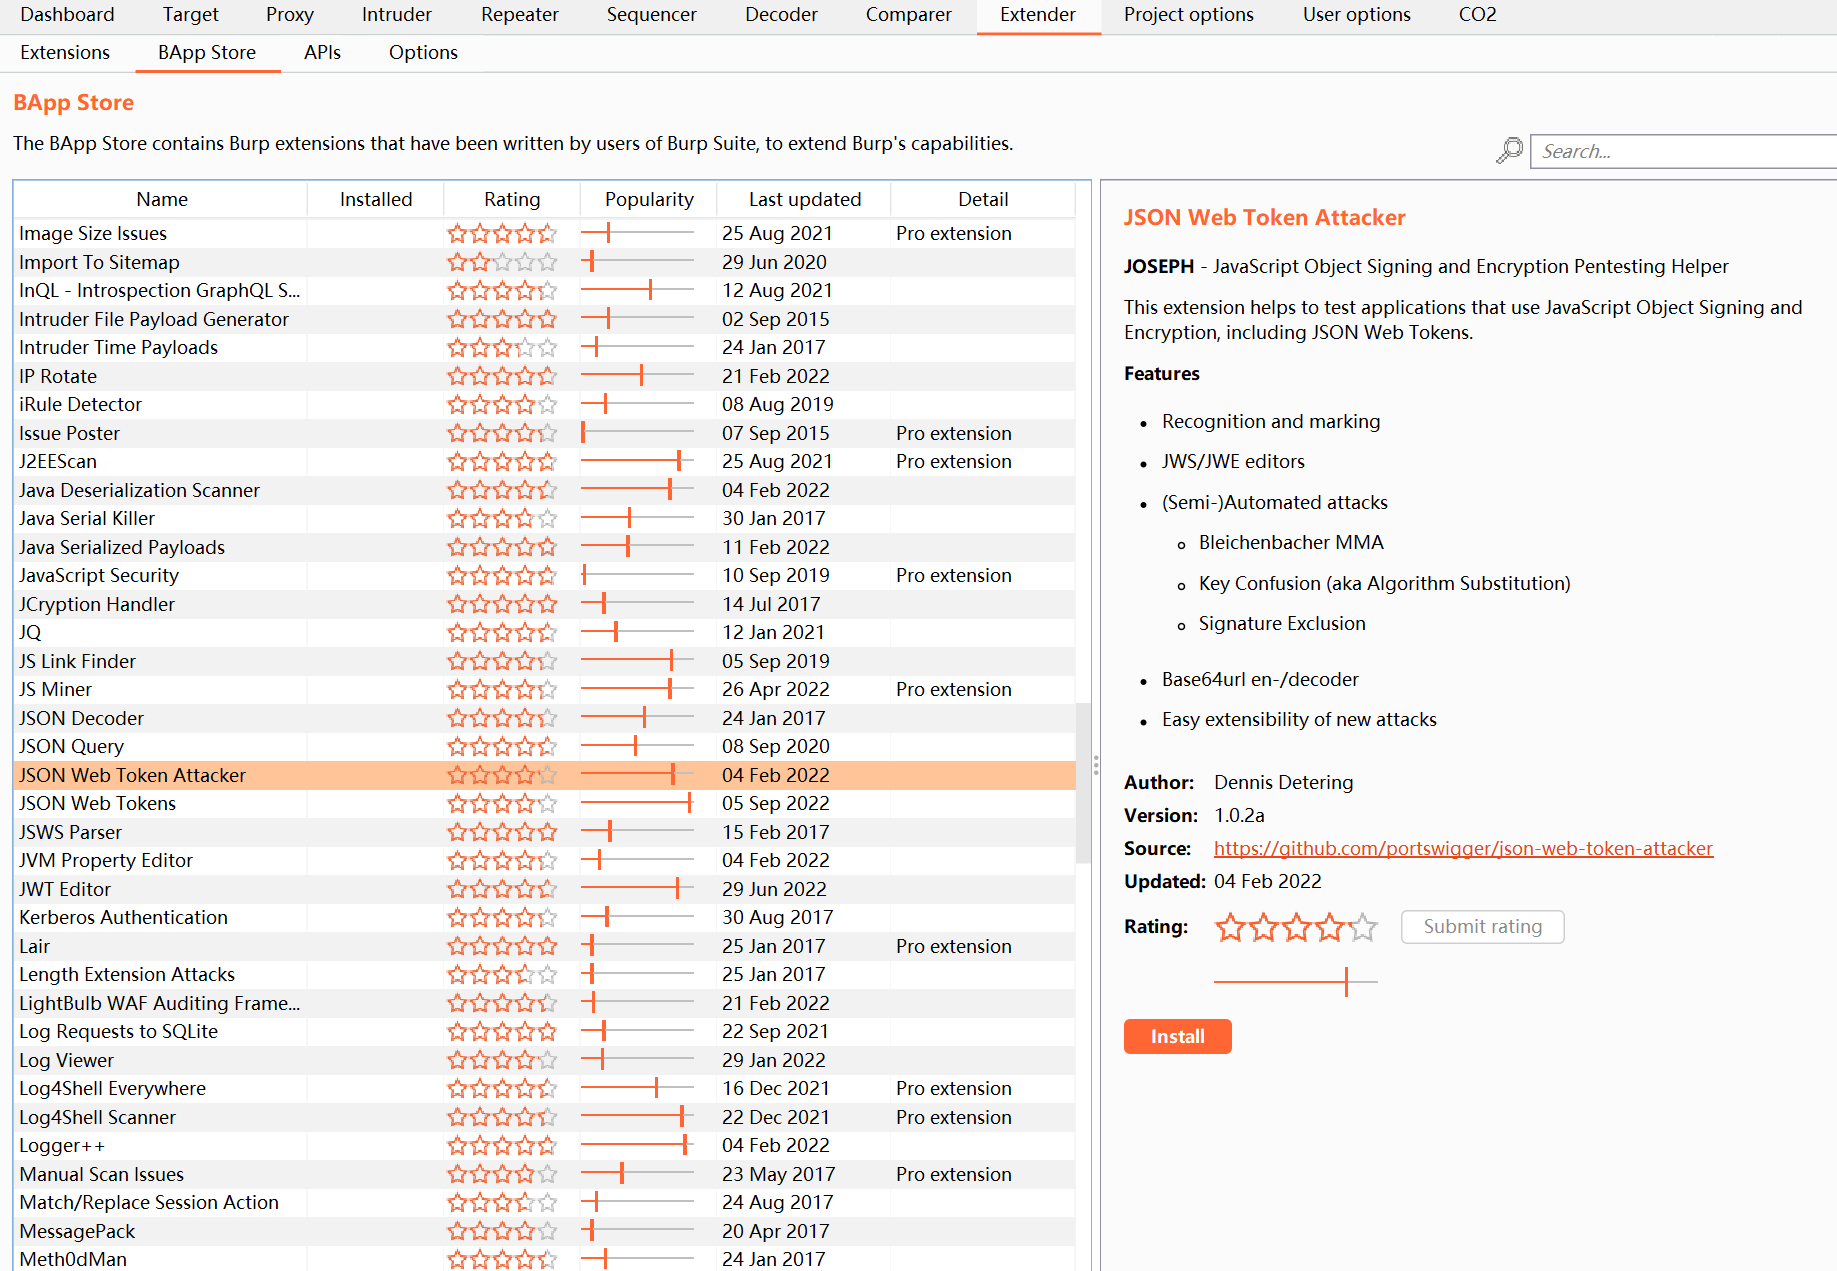Go to the Repeater tab
Image resolution: width=1837 pixels, height=1271 pixels.
(x=520, y=15)
